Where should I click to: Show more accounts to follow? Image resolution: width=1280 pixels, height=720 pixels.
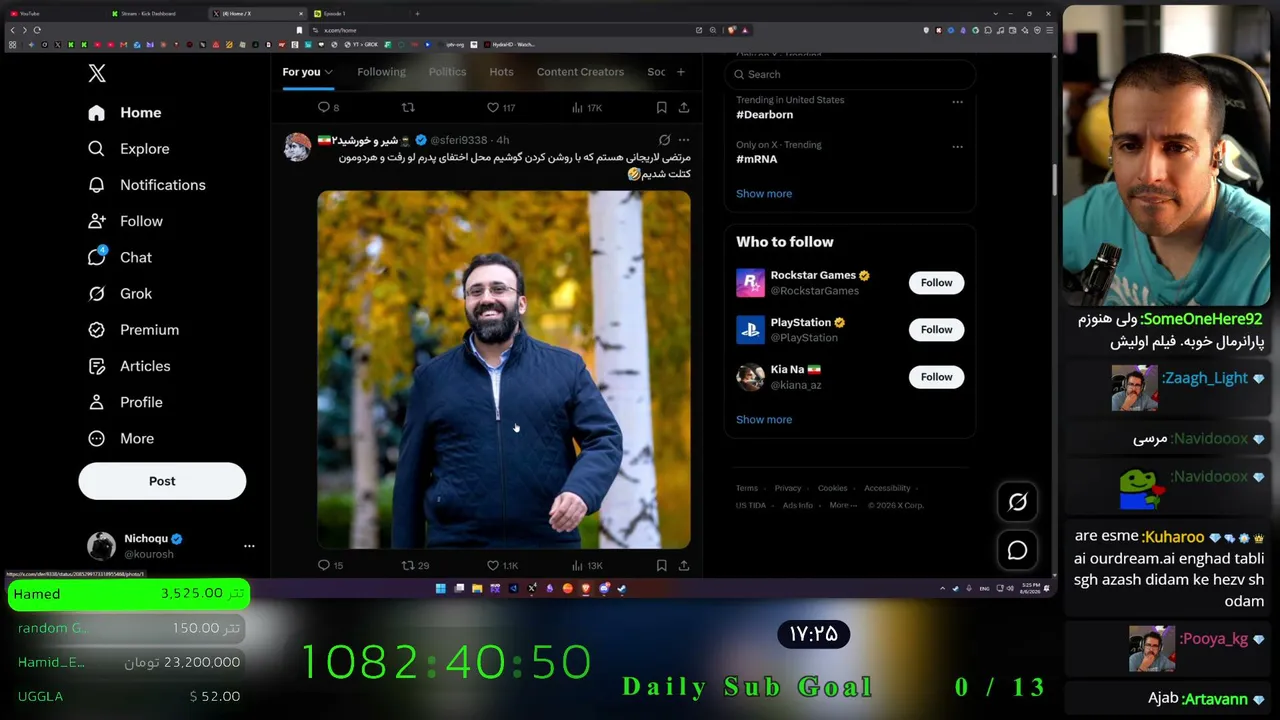click(764, 420)
